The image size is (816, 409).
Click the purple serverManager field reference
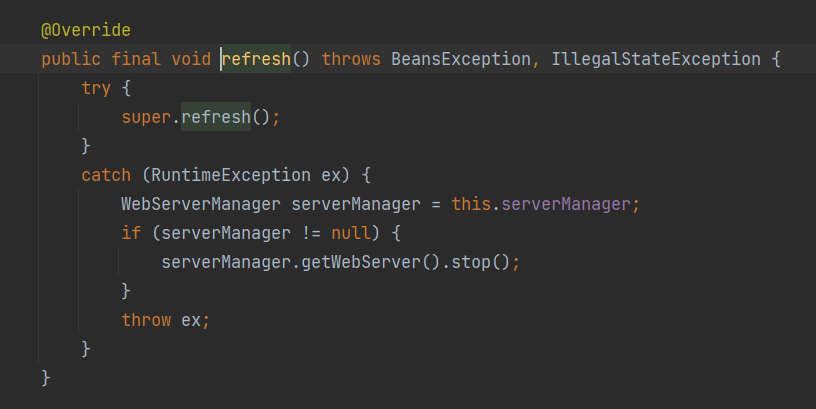click(566, 204)
